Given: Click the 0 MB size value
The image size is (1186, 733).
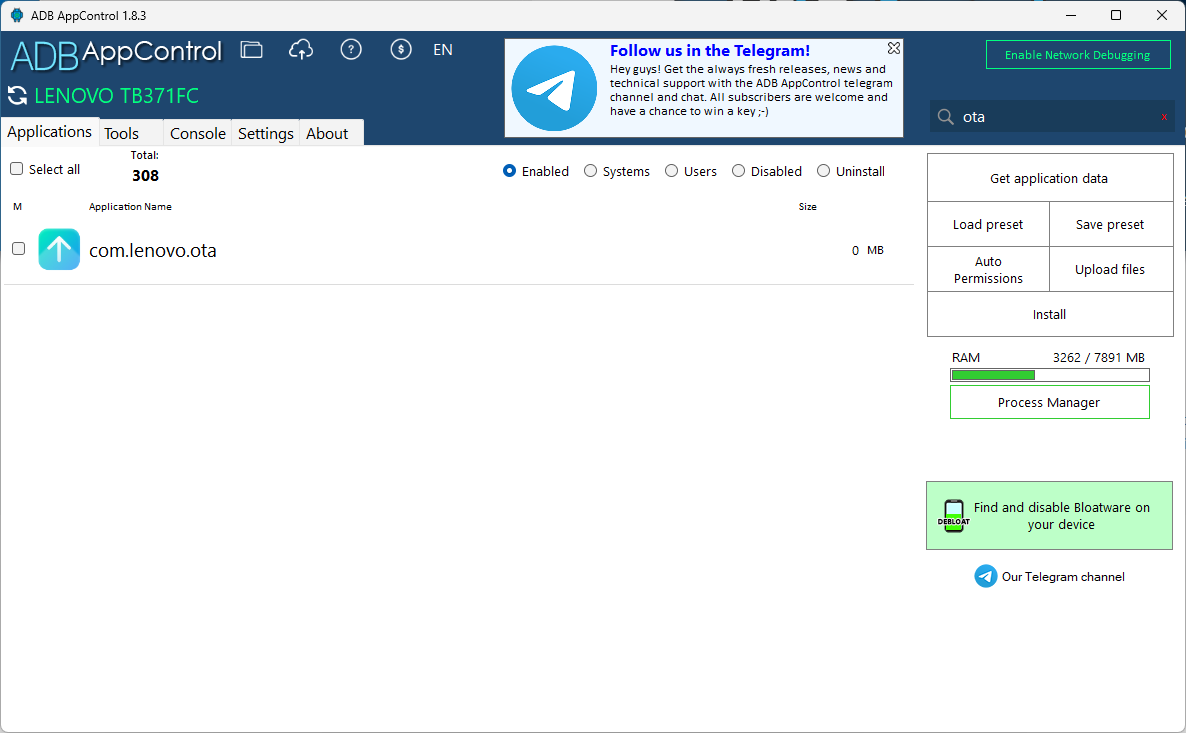Looking at the screenshot, I should tap(868, 250).
